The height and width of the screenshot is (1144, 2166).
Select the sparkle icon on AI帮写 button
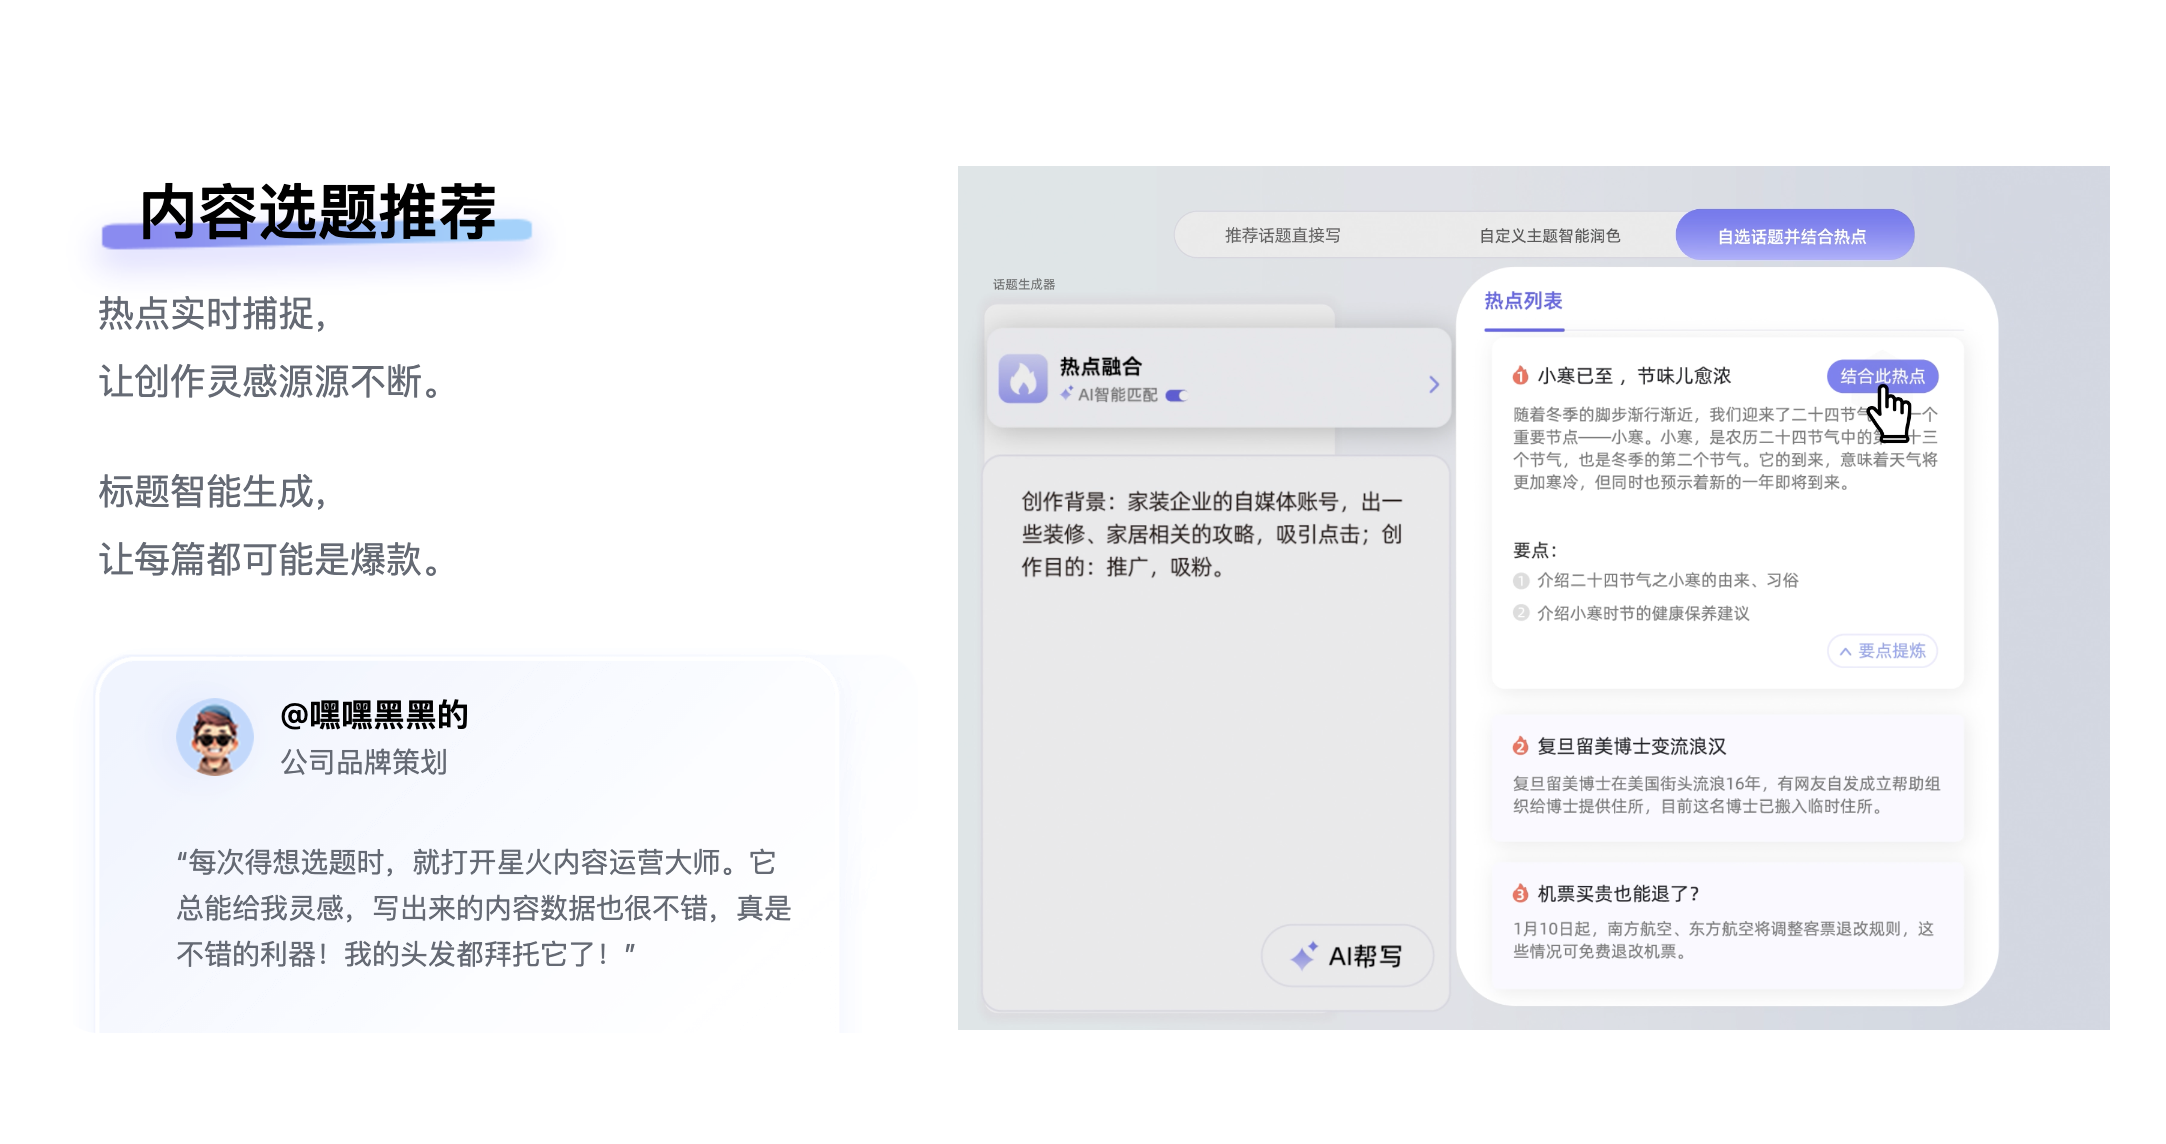tap(1303, 956)
